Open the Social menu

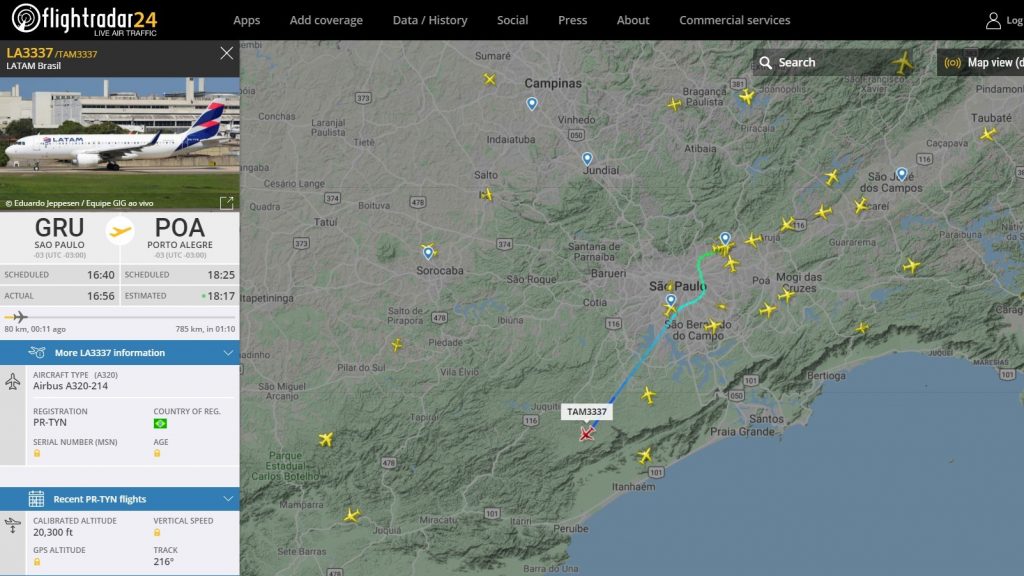point(512,20)
